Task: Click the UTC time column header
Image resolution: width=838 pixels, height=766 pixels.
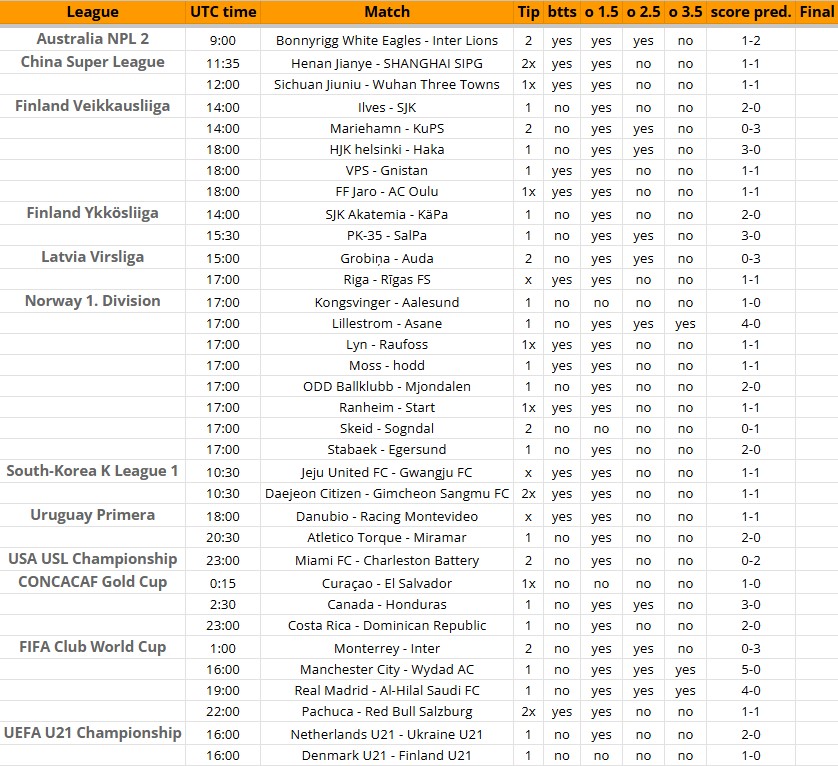Action: click(x=223, y=12)
